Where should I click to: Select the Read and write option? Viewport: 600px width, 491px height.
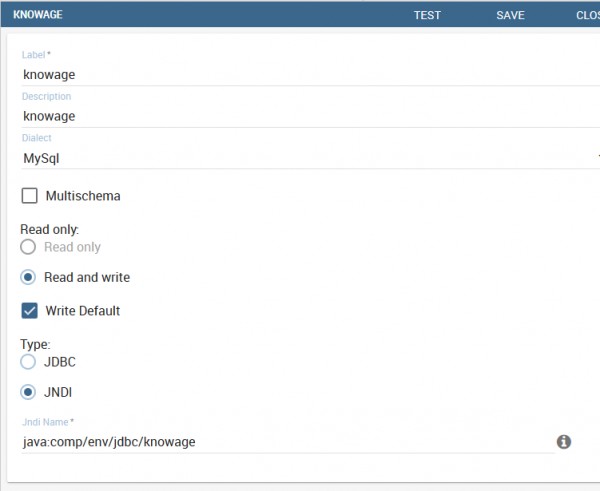[28, 277]
